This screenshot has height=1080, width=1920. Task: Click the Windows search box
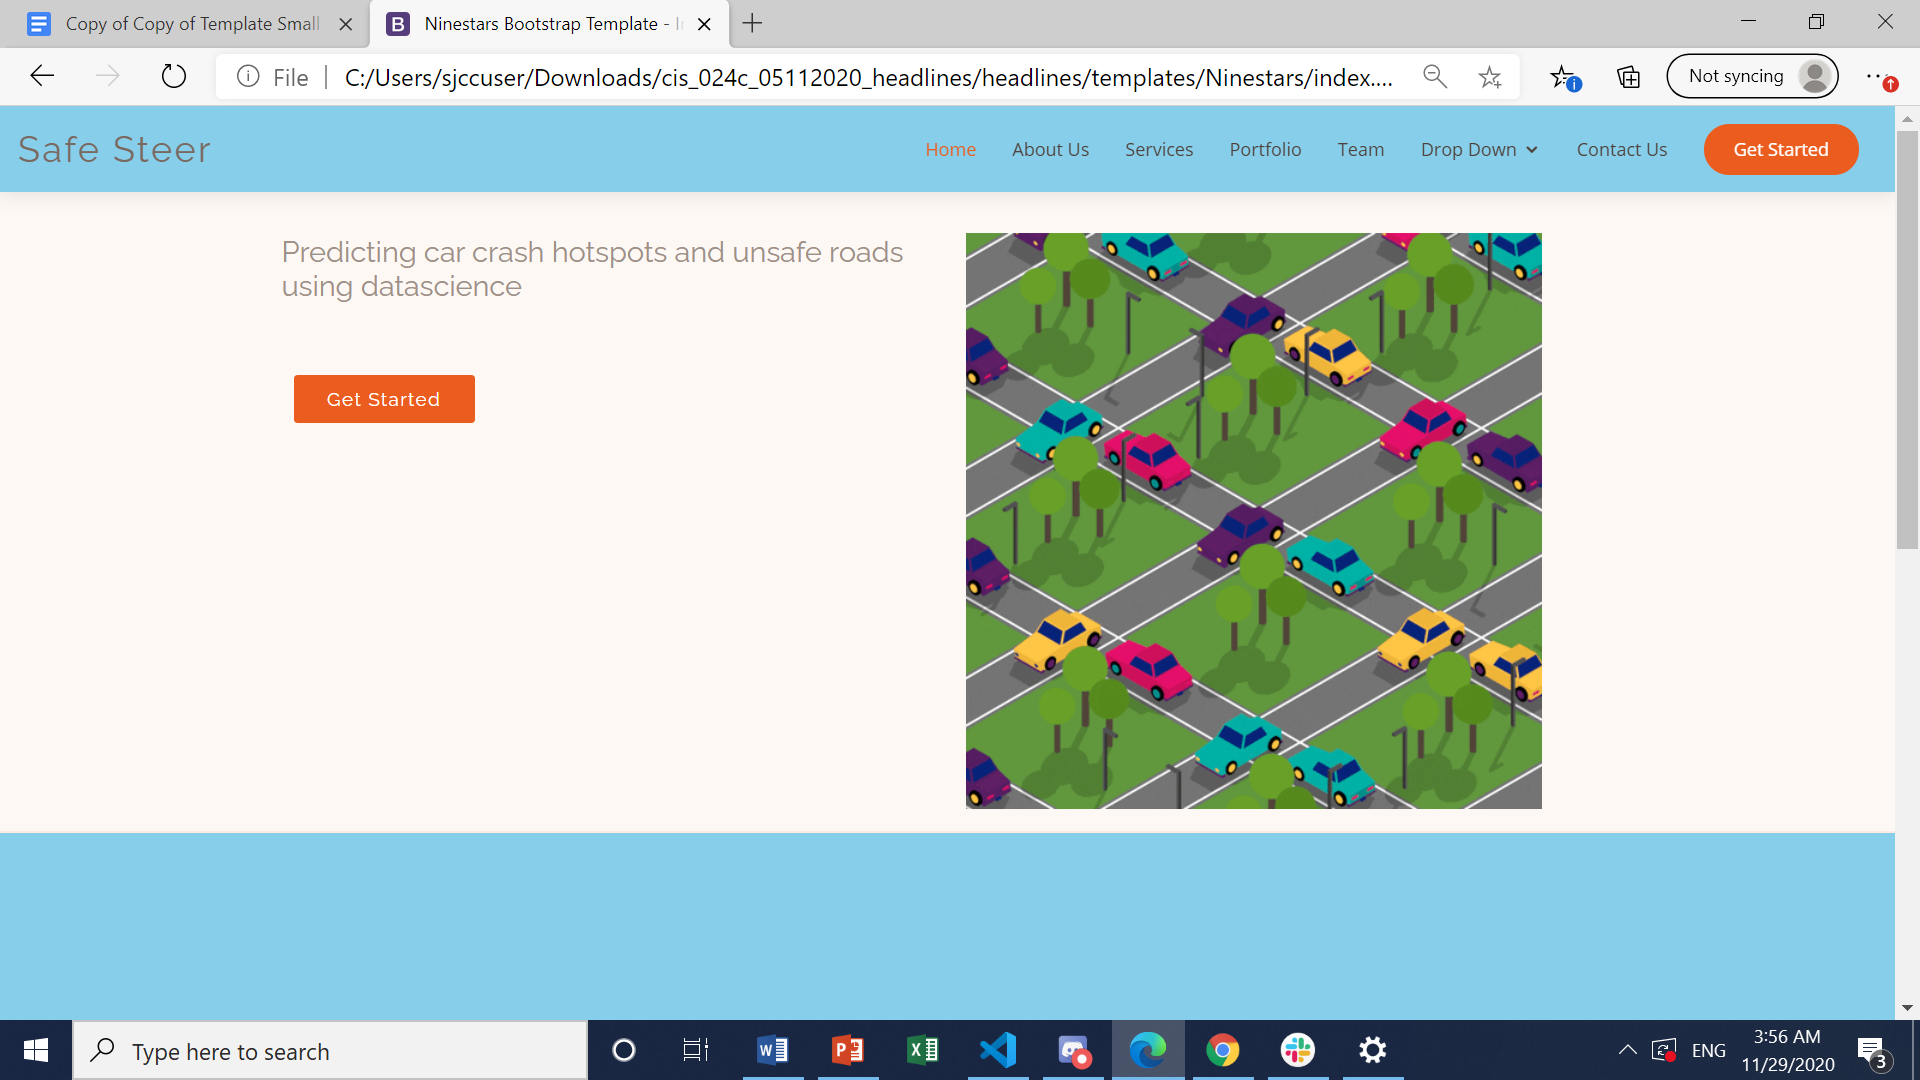(330, 1051)
